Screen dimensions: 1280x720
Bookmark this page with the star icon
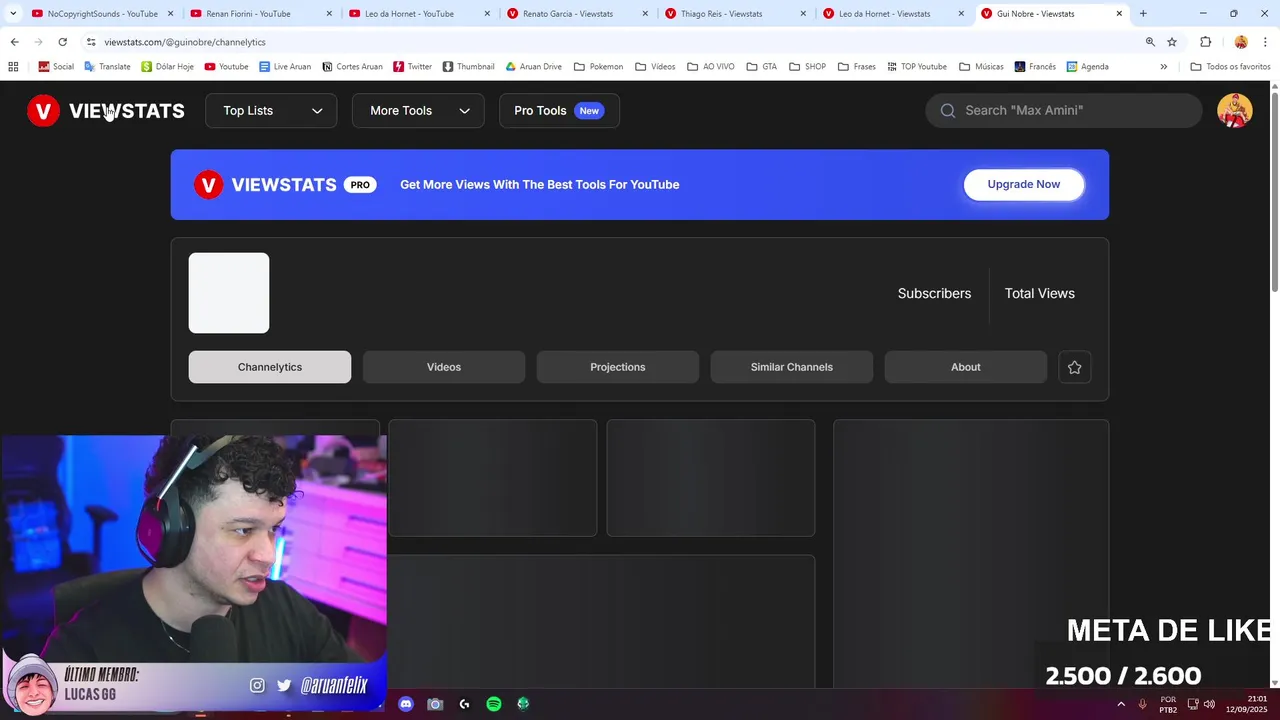pyautogui.click(x=1172, y=42)
